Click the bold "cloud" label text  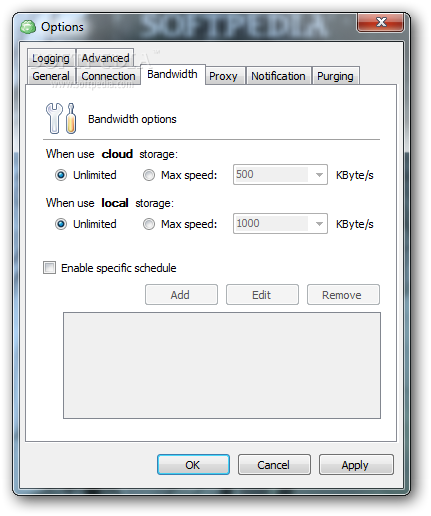coord(117,154)
